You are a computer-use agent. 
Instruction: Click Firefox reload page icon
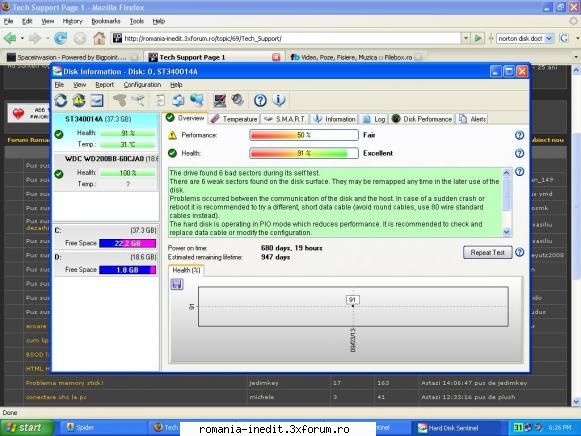click(x=60, y=38)
